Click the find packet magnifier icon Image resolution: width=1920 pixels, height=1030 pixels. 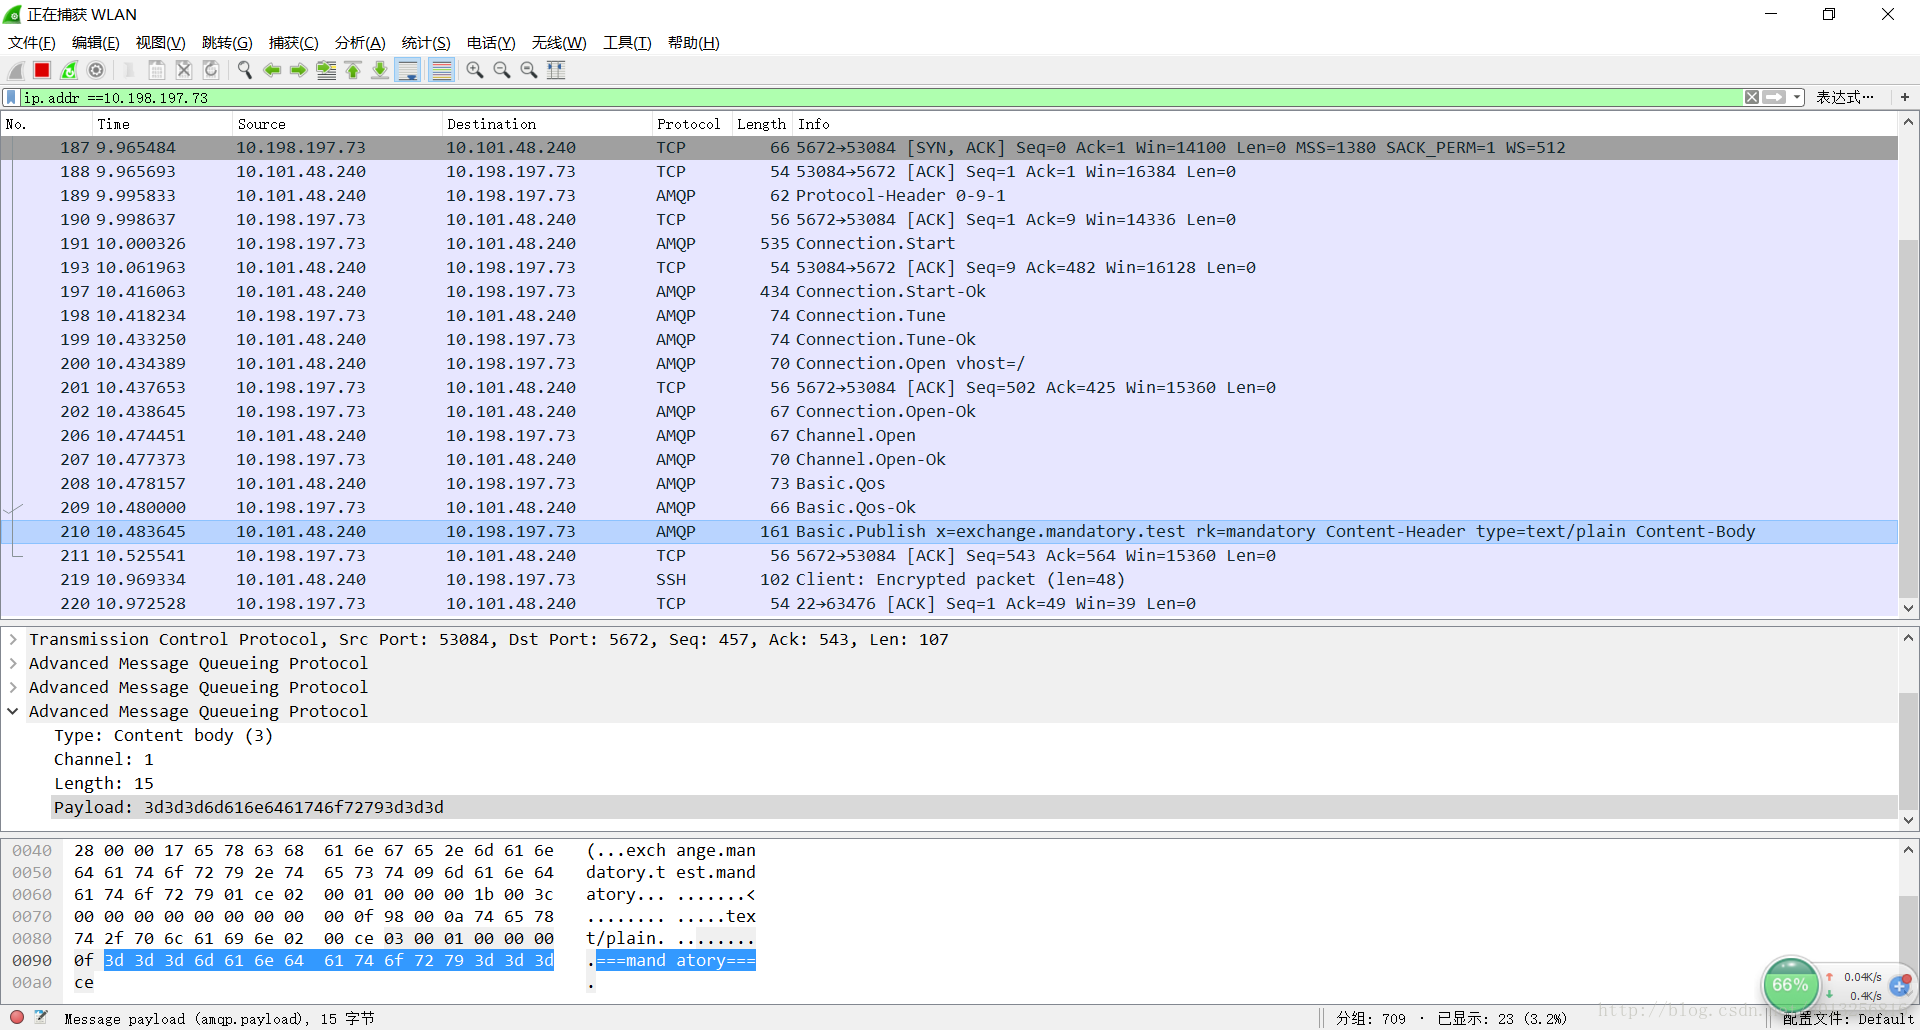coord(244,70)
